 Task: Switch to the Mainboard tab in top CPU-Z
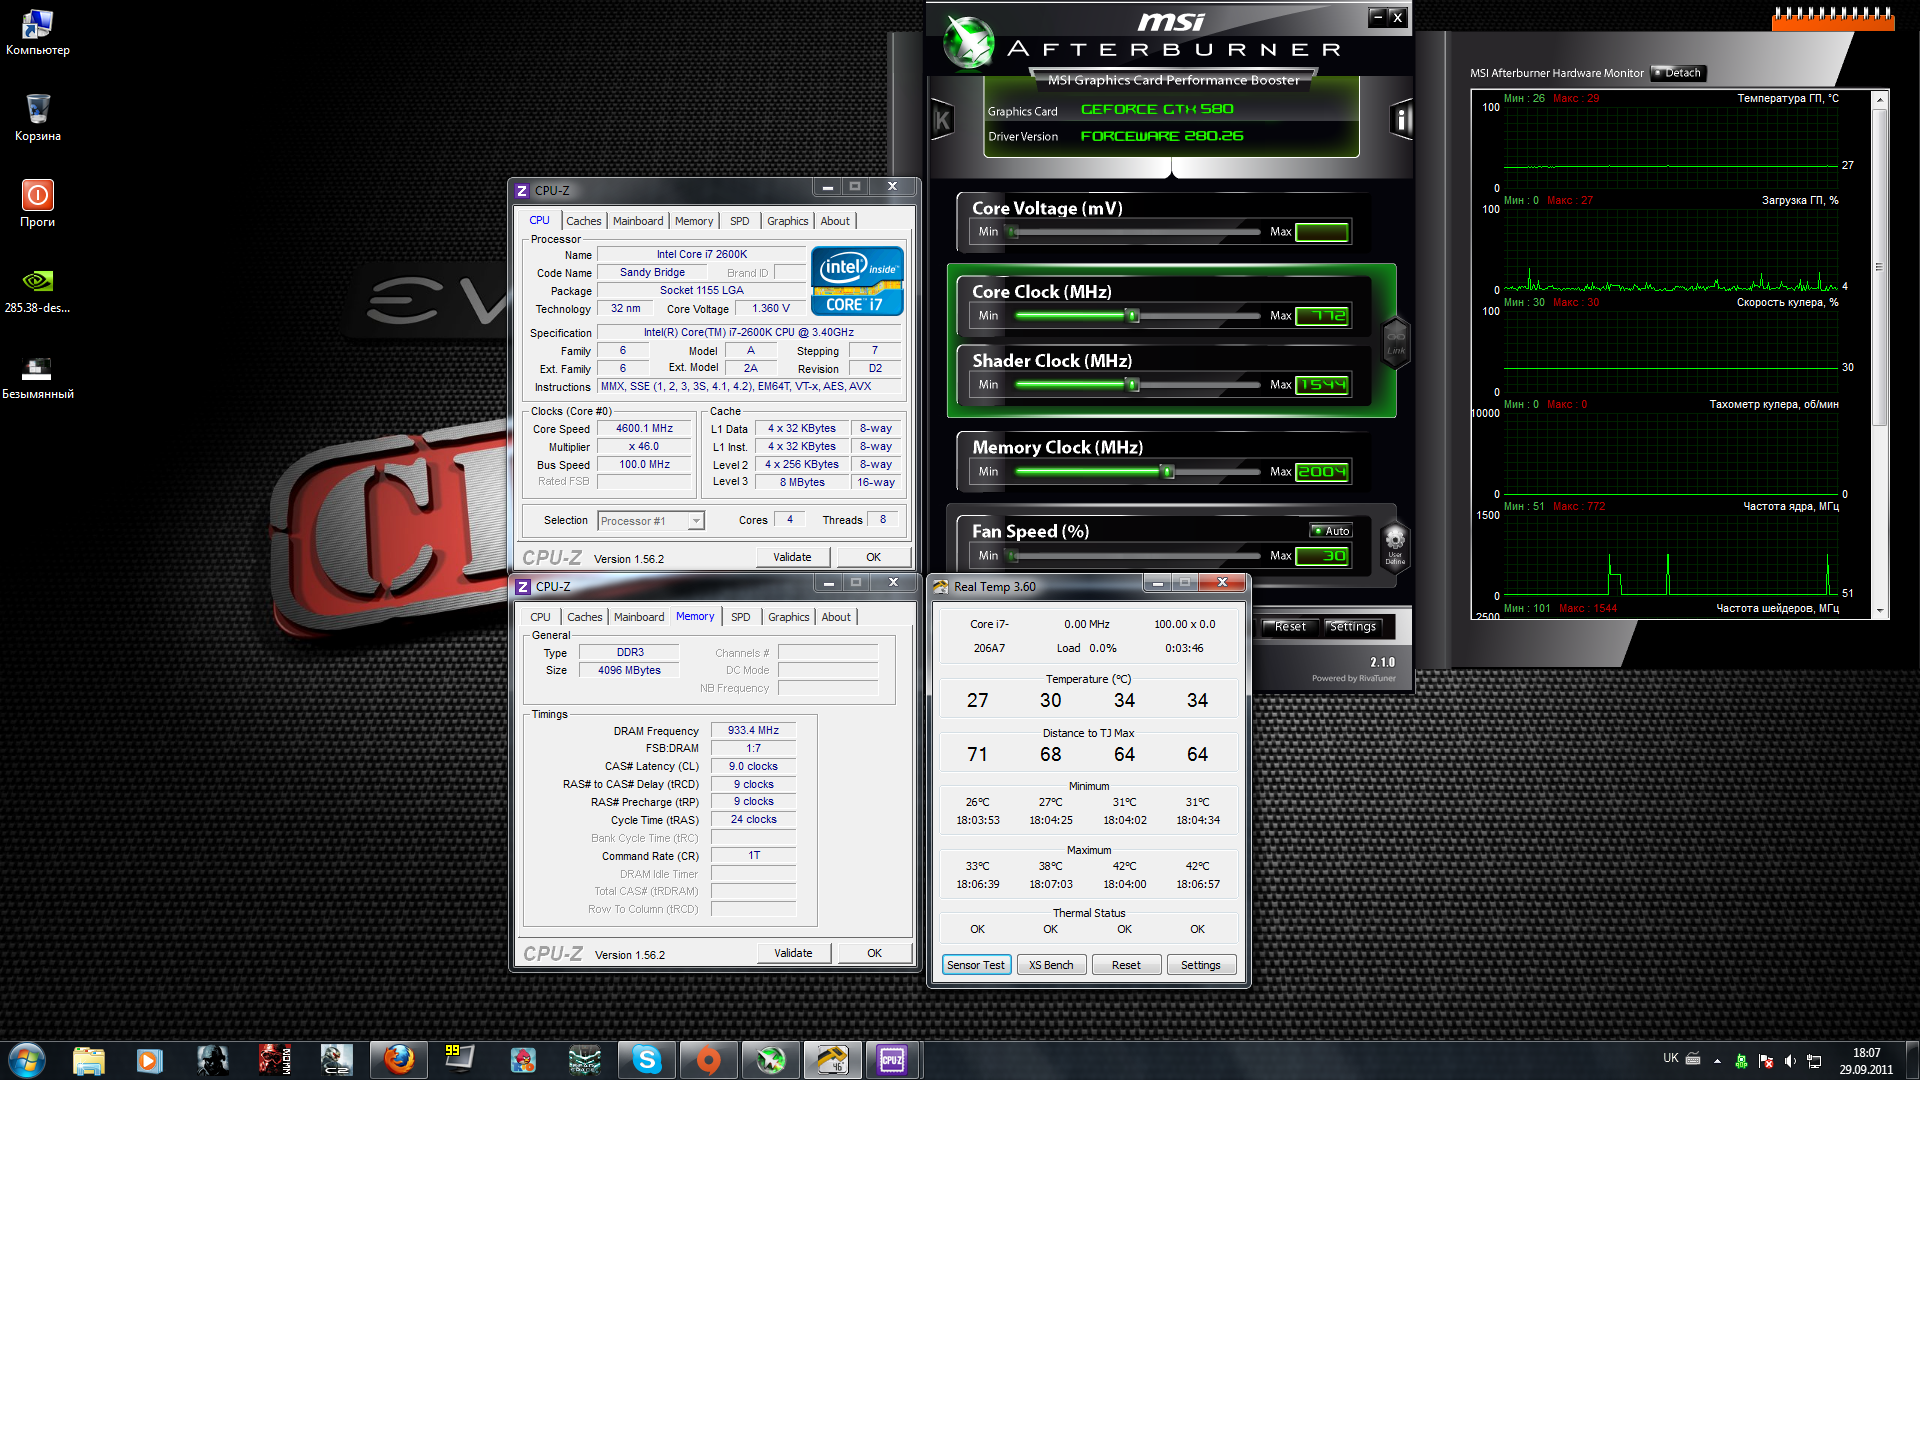(637, 221)
